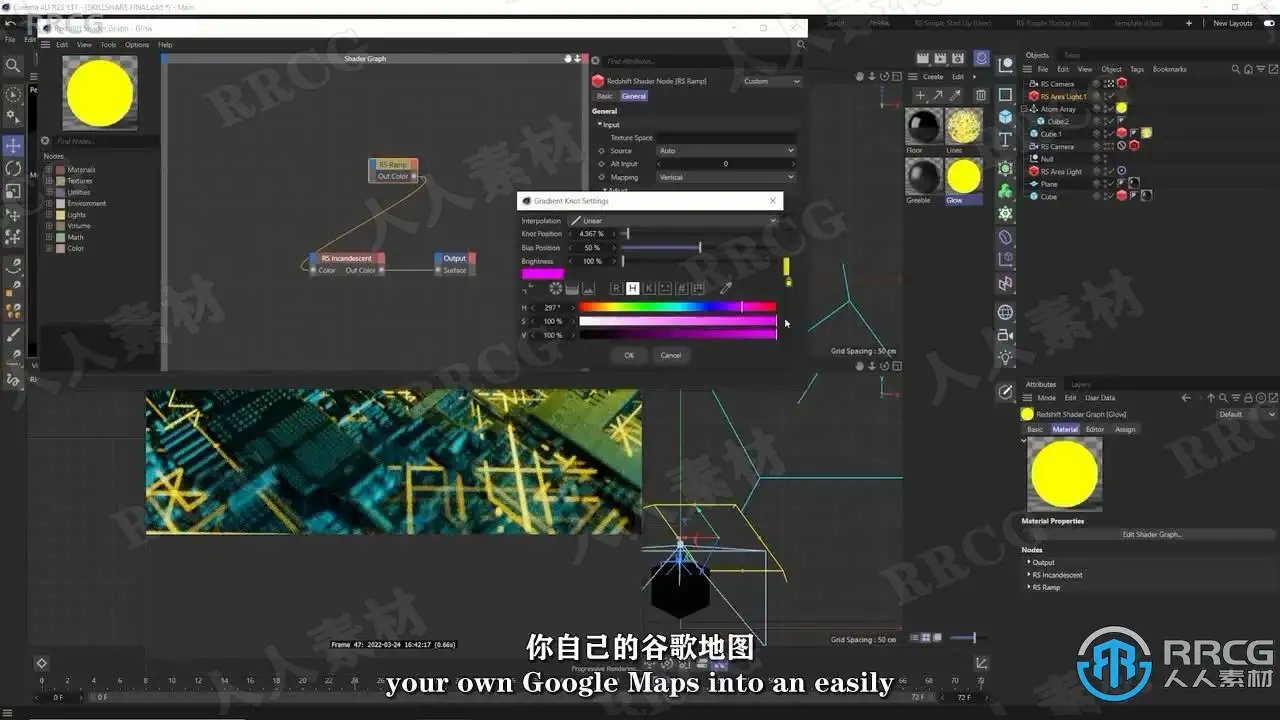Click the home icon in Object Manager
This screenshot has width=1280, height=720.
point(1247,69)
